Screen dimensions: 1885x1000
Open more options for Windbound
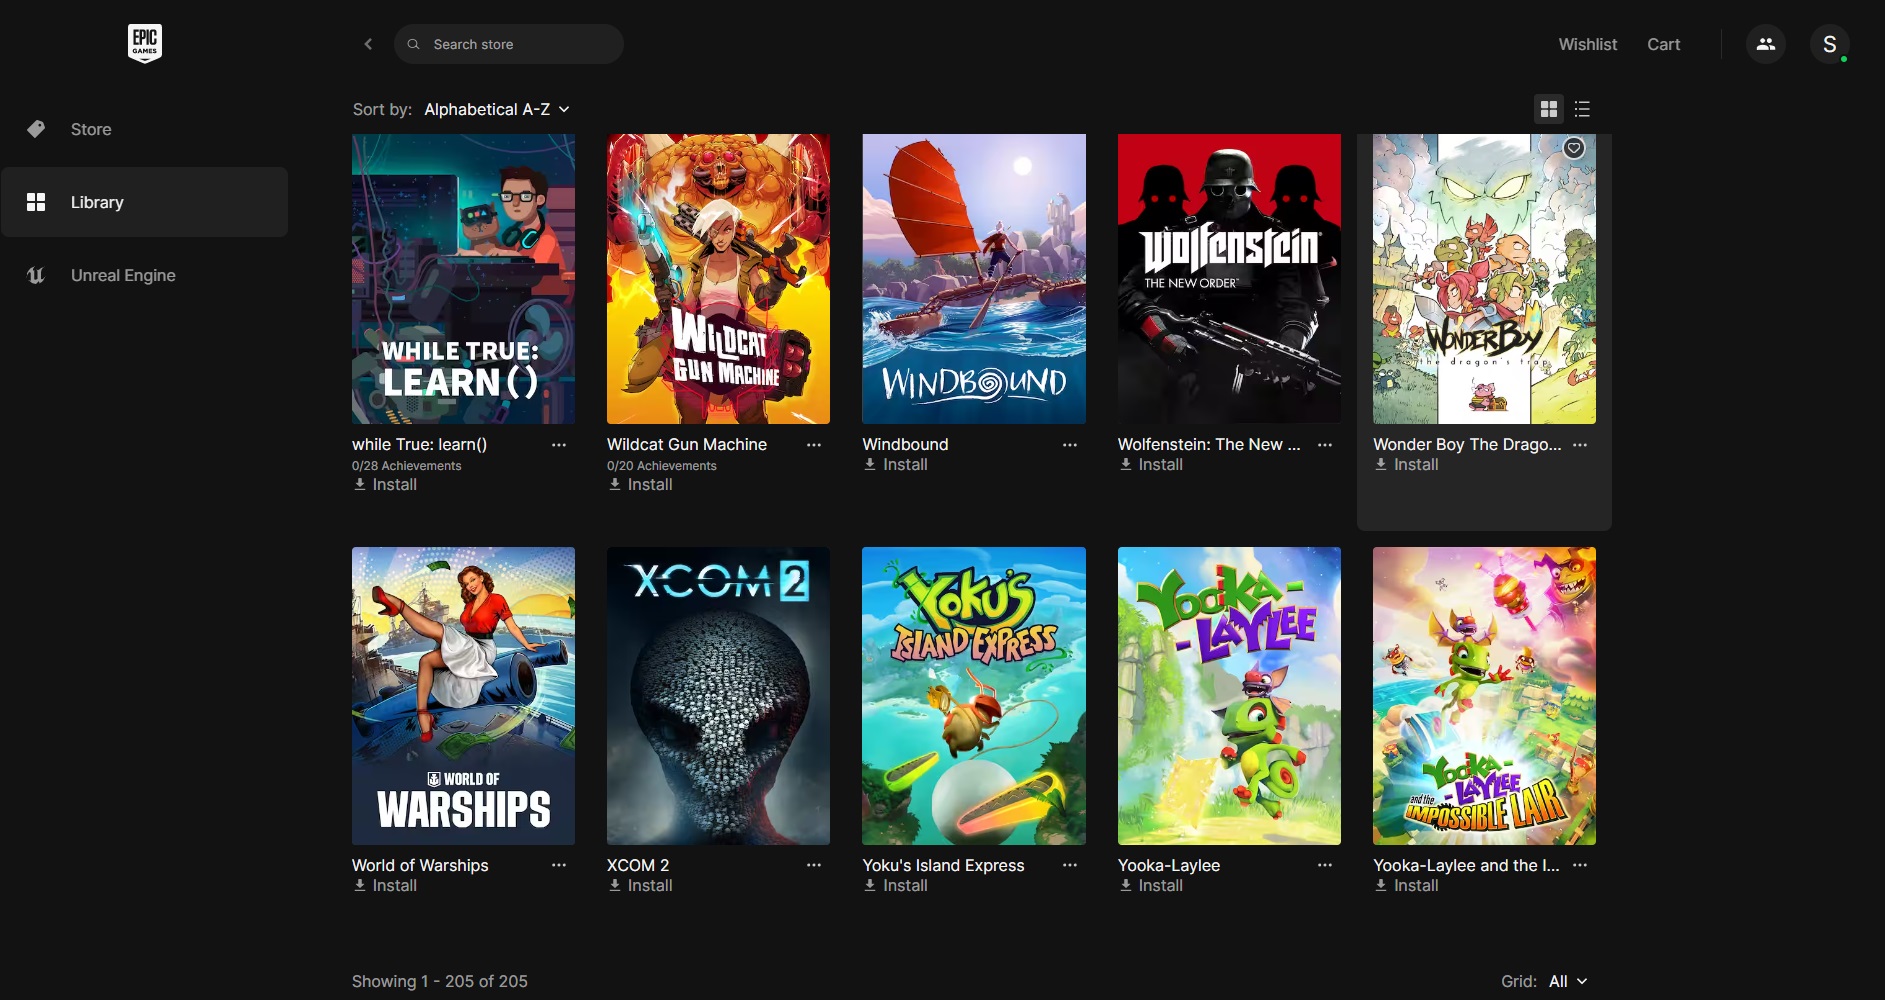[x=1069, y=445]
